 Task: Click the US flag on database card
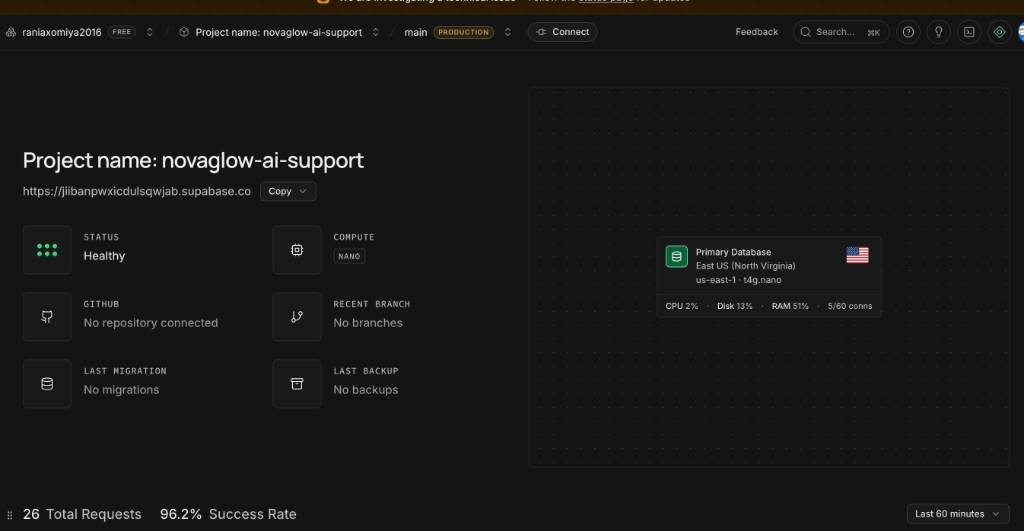click(x=857, y=255)
